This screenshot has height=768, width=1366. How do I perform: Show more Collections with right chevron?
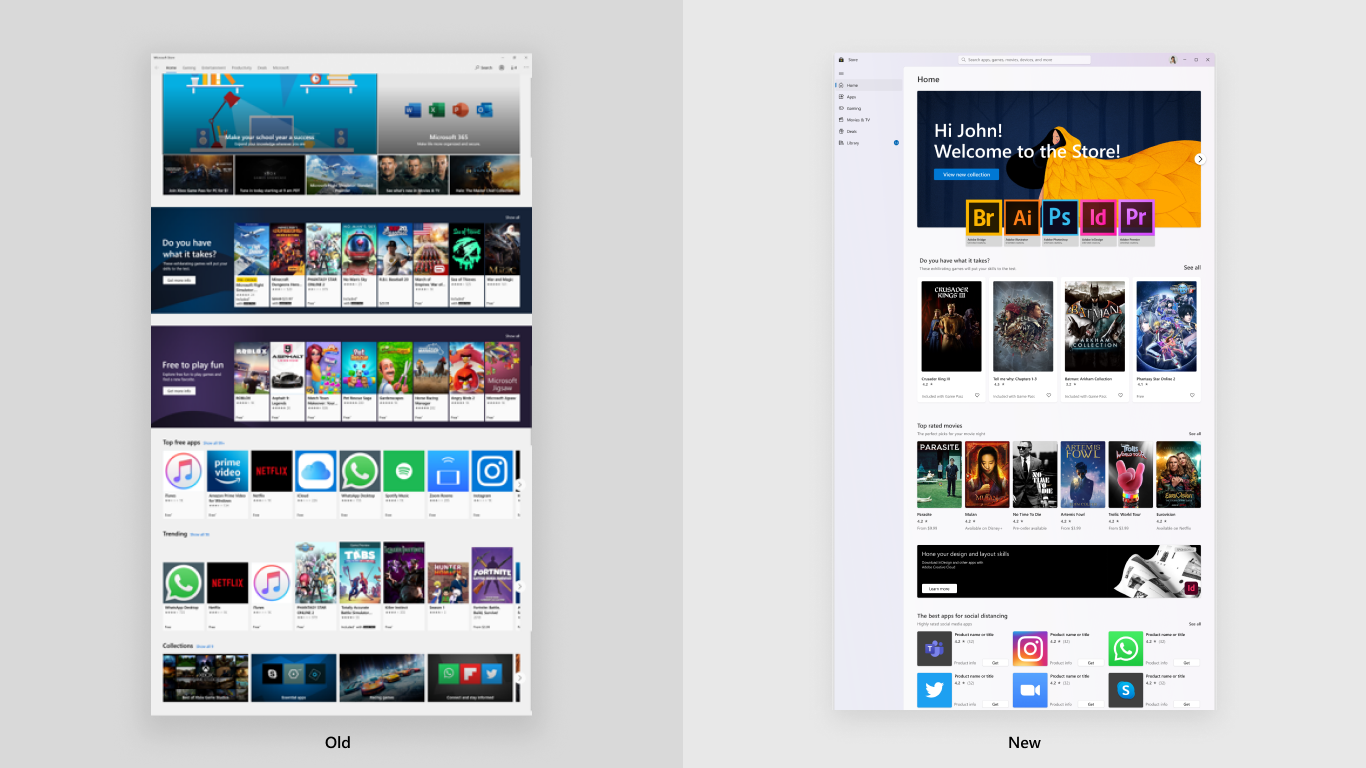coord(519,678)
